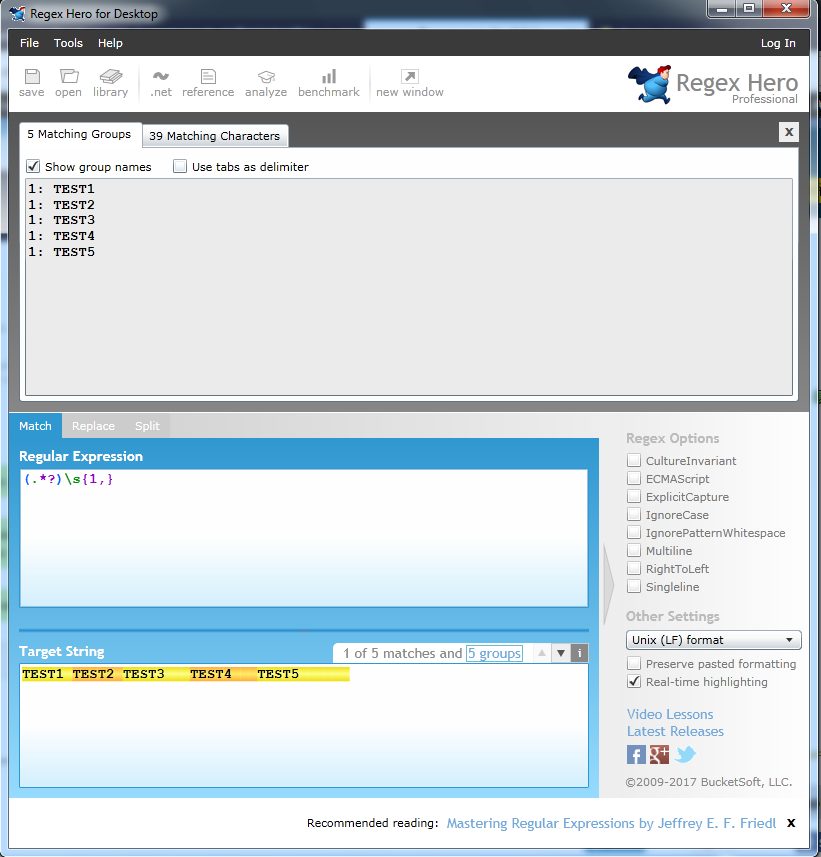821x857 pixels.
Task: Click the splitter handle above Target String
Action: pos(304,631)
